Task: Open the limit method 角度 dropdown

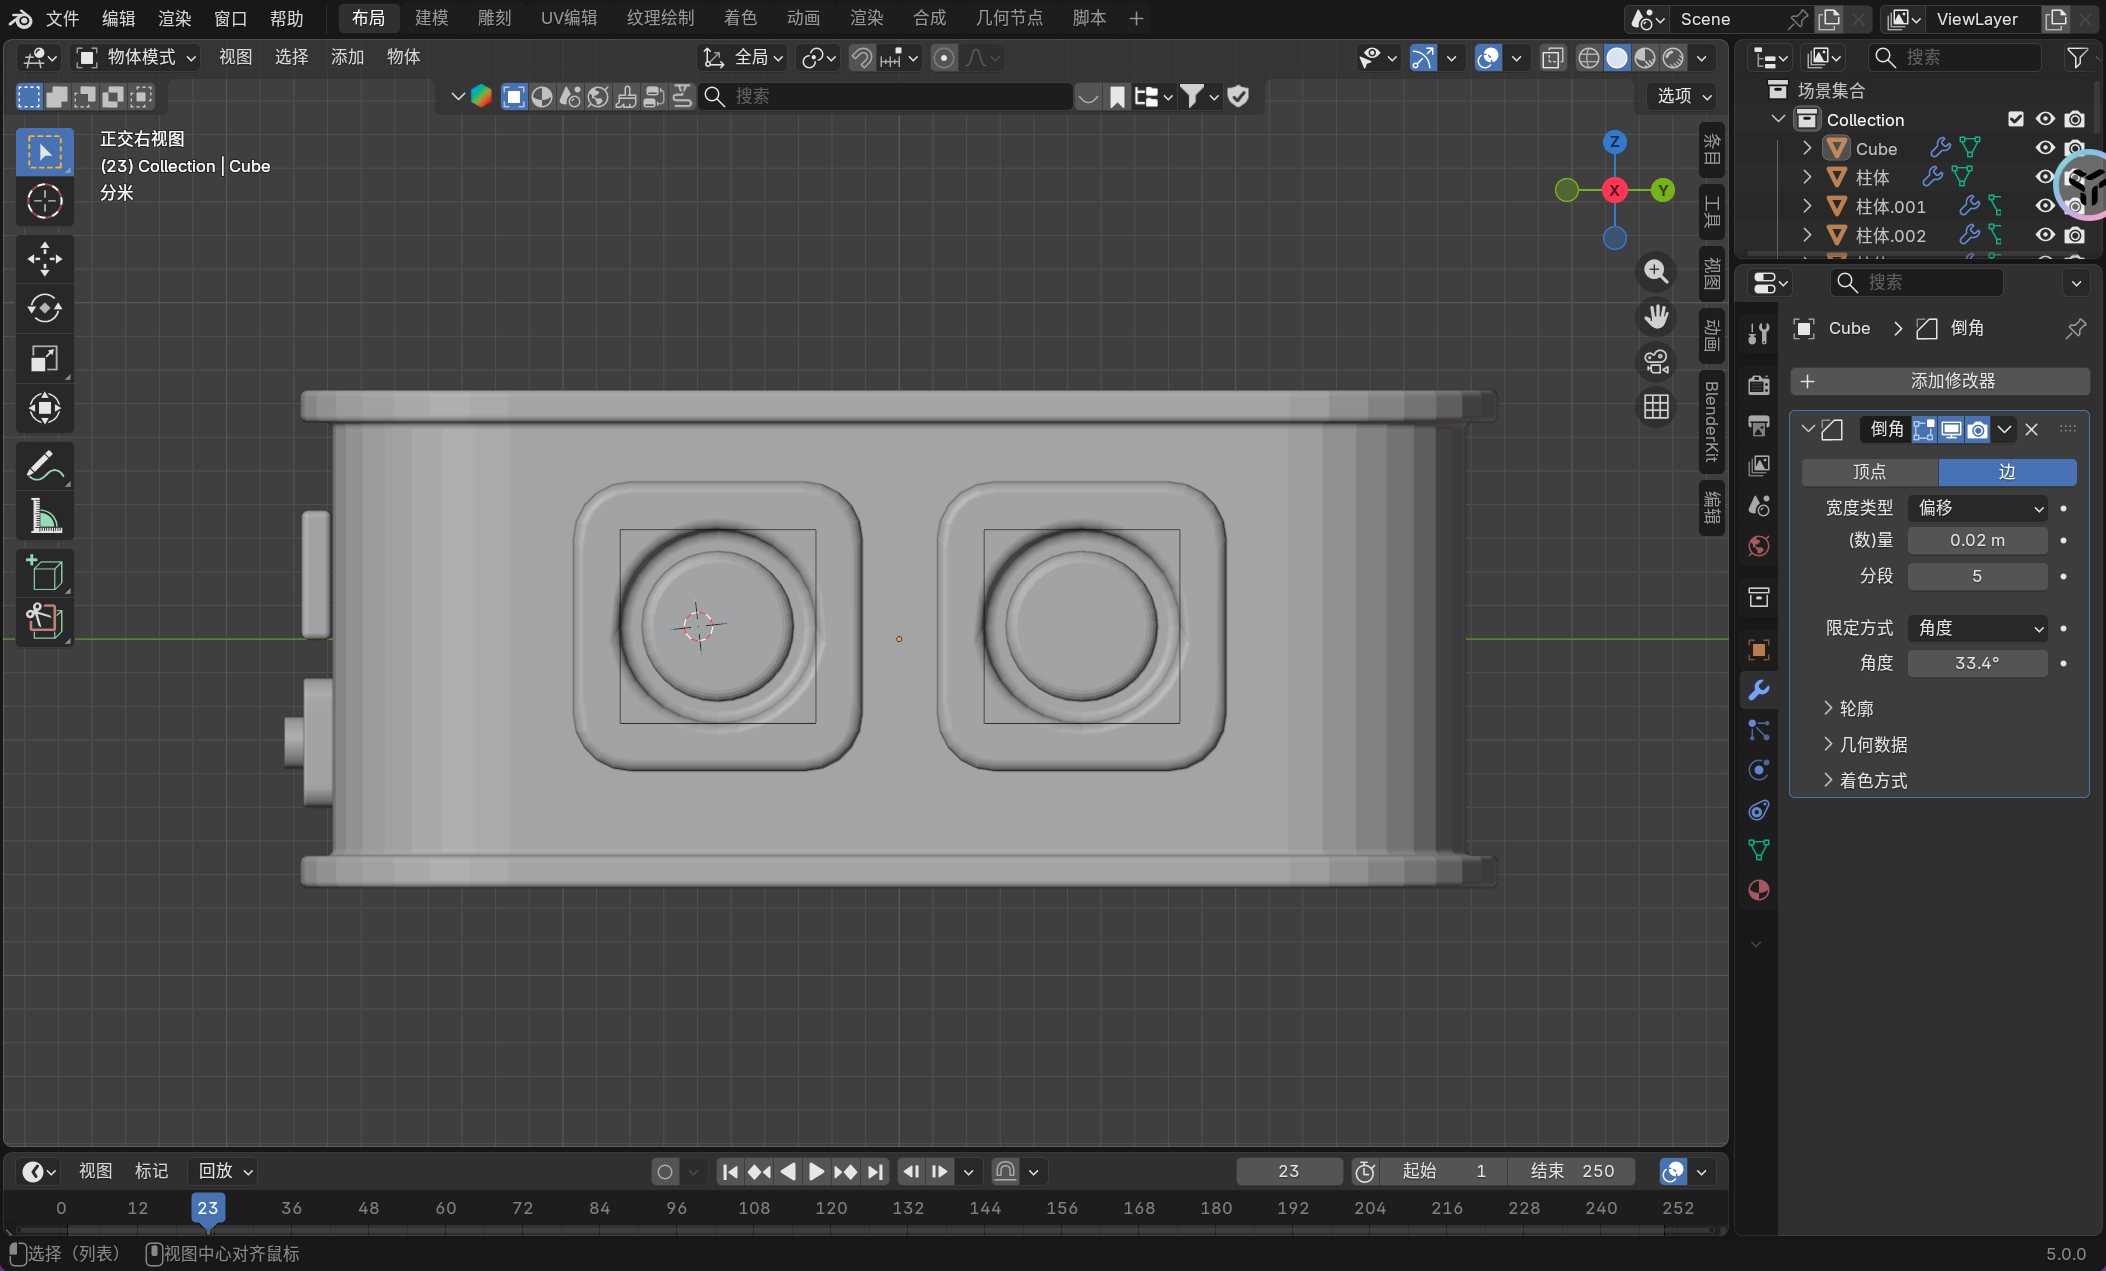Action: [1977, 628]
